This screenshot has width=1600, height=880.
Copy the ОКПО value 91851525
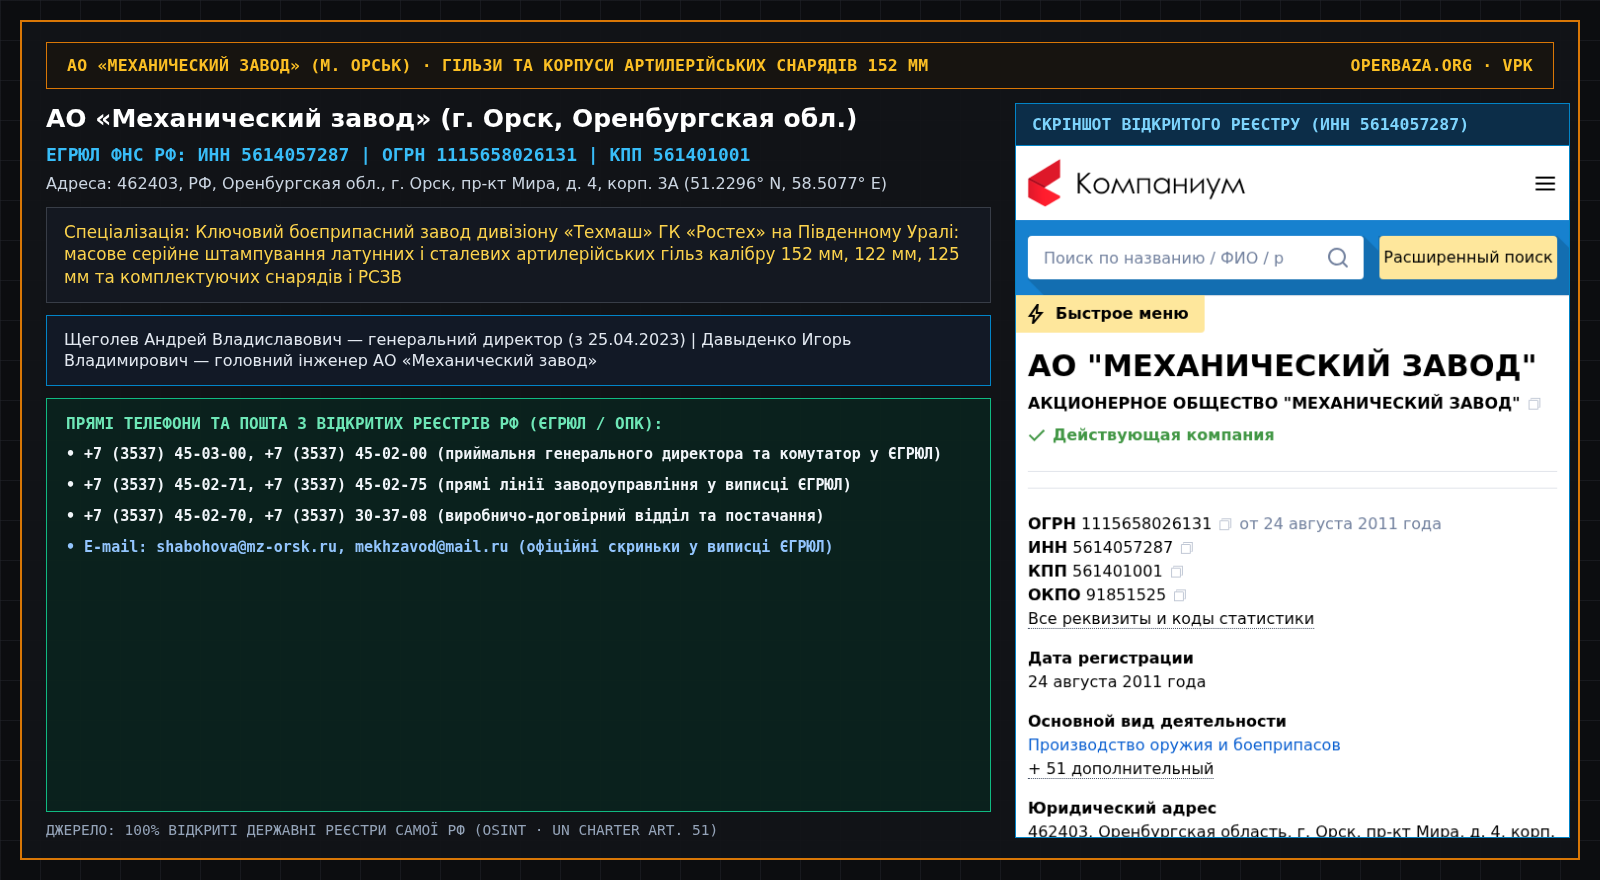pos(1180,595)
